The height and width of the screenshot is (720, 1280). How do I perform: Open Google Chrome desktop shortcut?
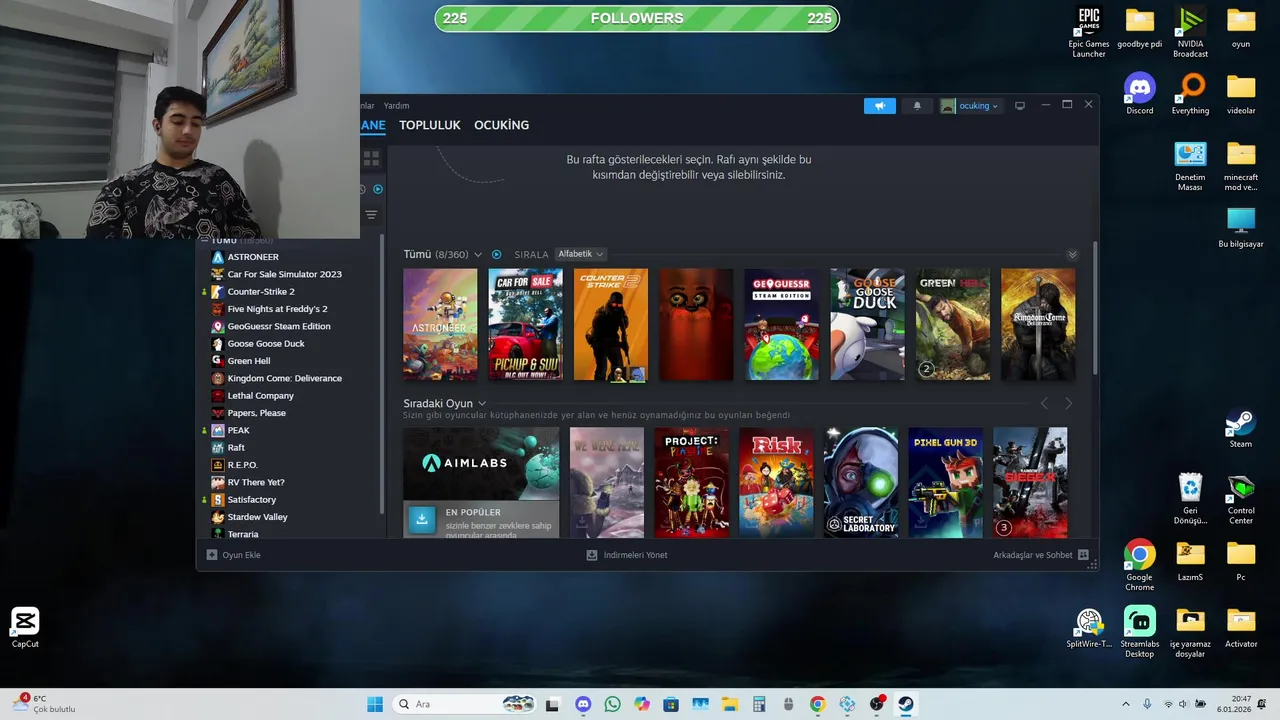point(1140,565)
